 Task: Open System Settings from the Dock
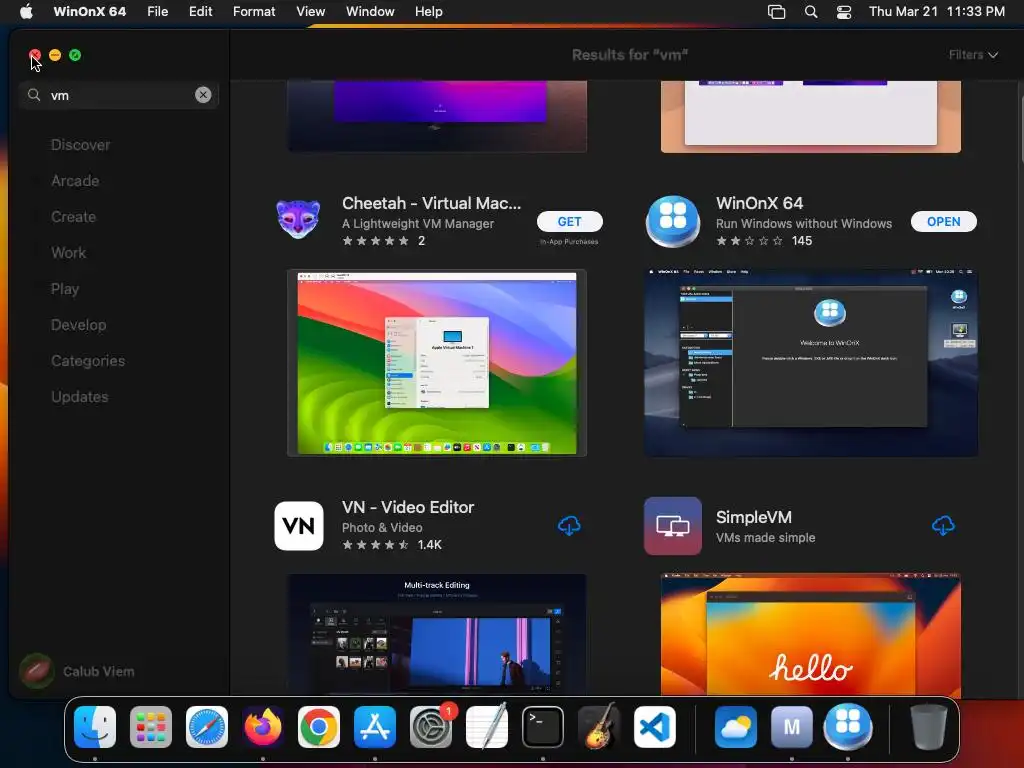[x=431, y=727]
